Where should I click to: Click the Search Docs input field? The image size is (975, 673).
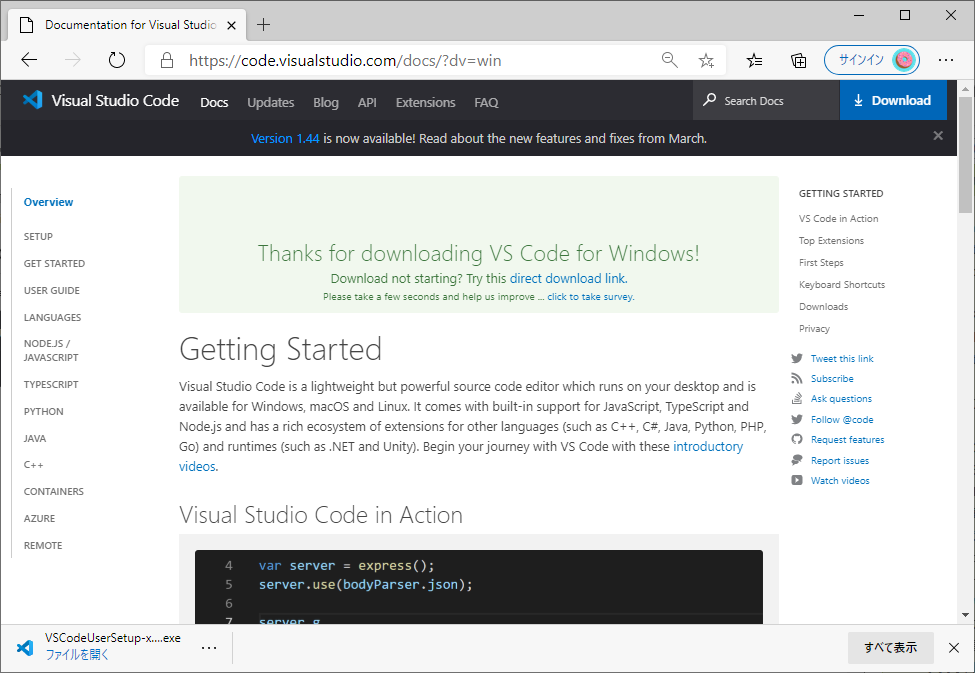pyautogui.click(x=766, y=100)
